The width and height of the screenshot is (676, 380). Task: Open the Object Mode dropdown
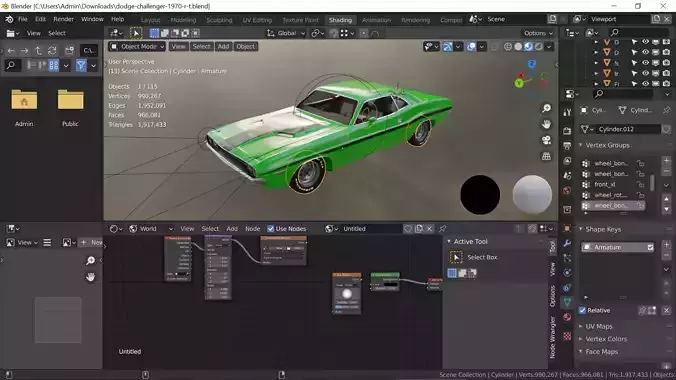[x=137, y=47]
